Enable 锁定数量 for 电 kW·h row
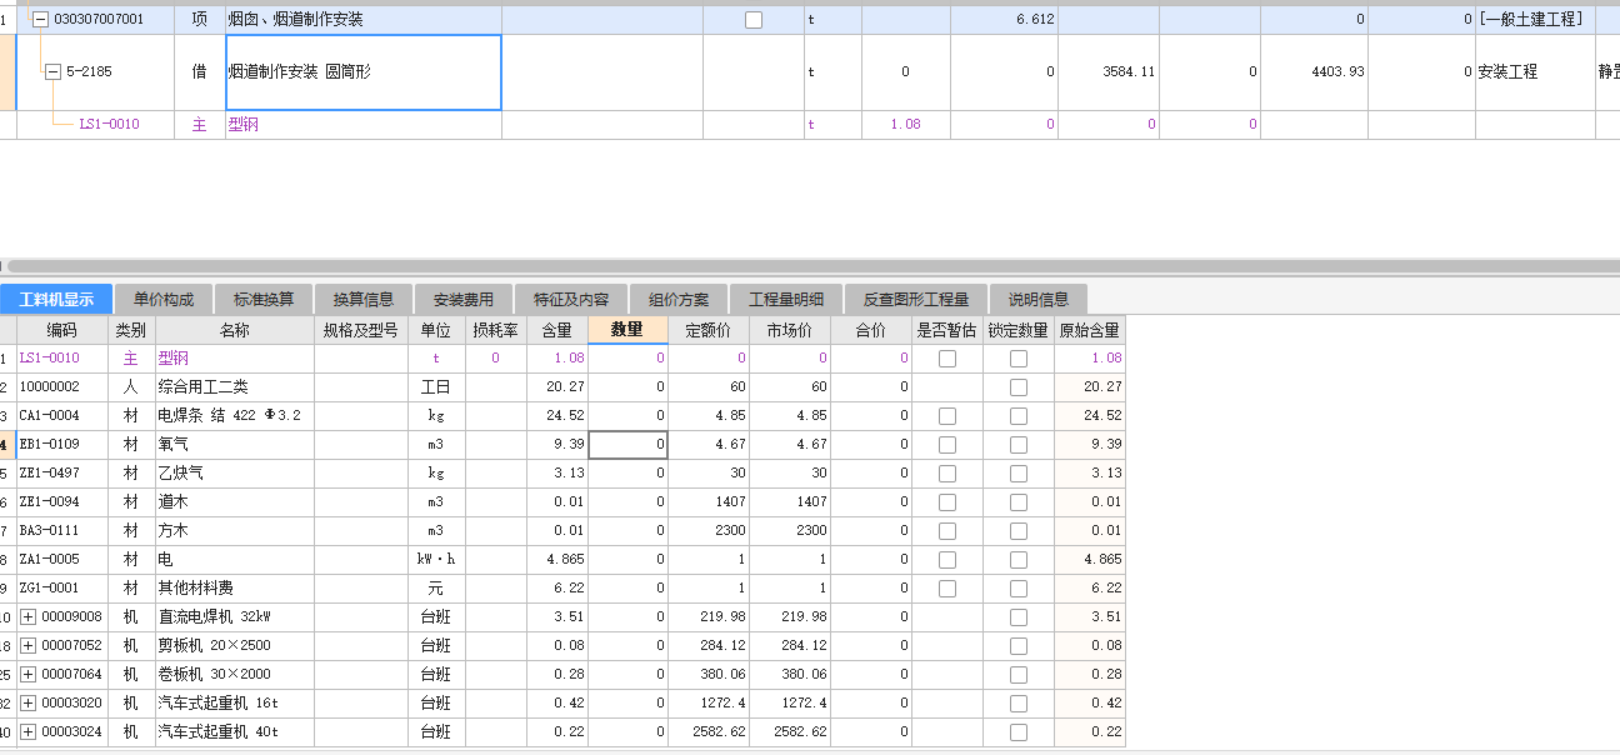This screenshot has height=755, width=1620. pos(1018,560)
